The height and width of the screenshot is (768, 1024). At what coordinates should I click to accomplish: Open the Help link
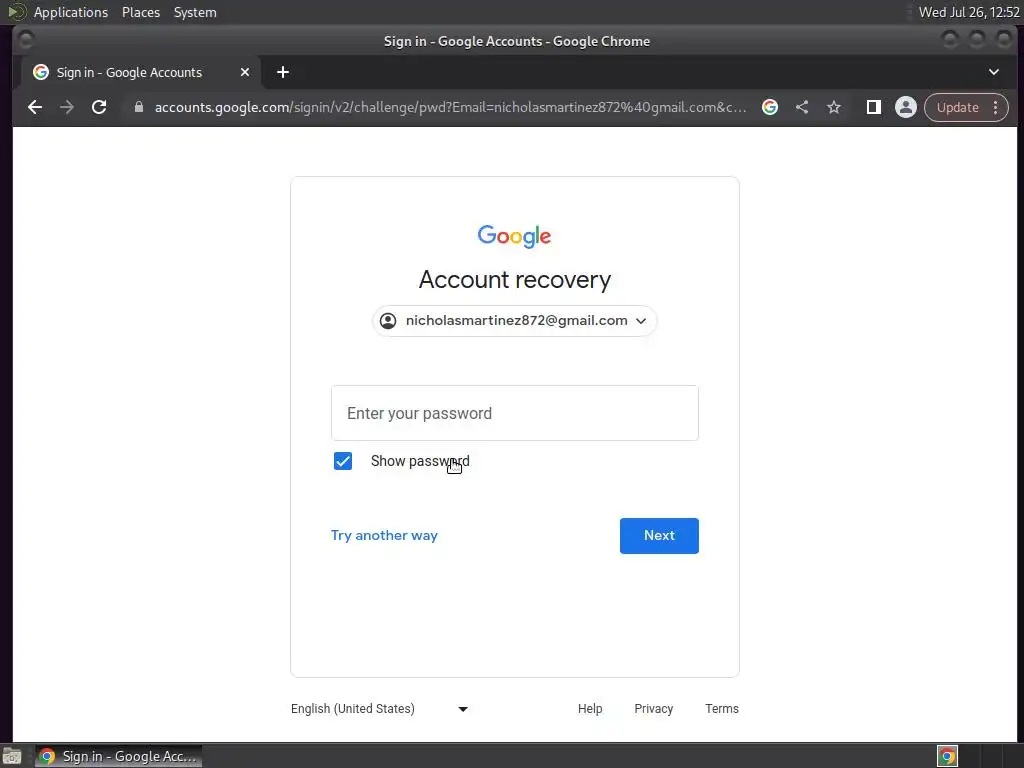[x=590, y=709]
